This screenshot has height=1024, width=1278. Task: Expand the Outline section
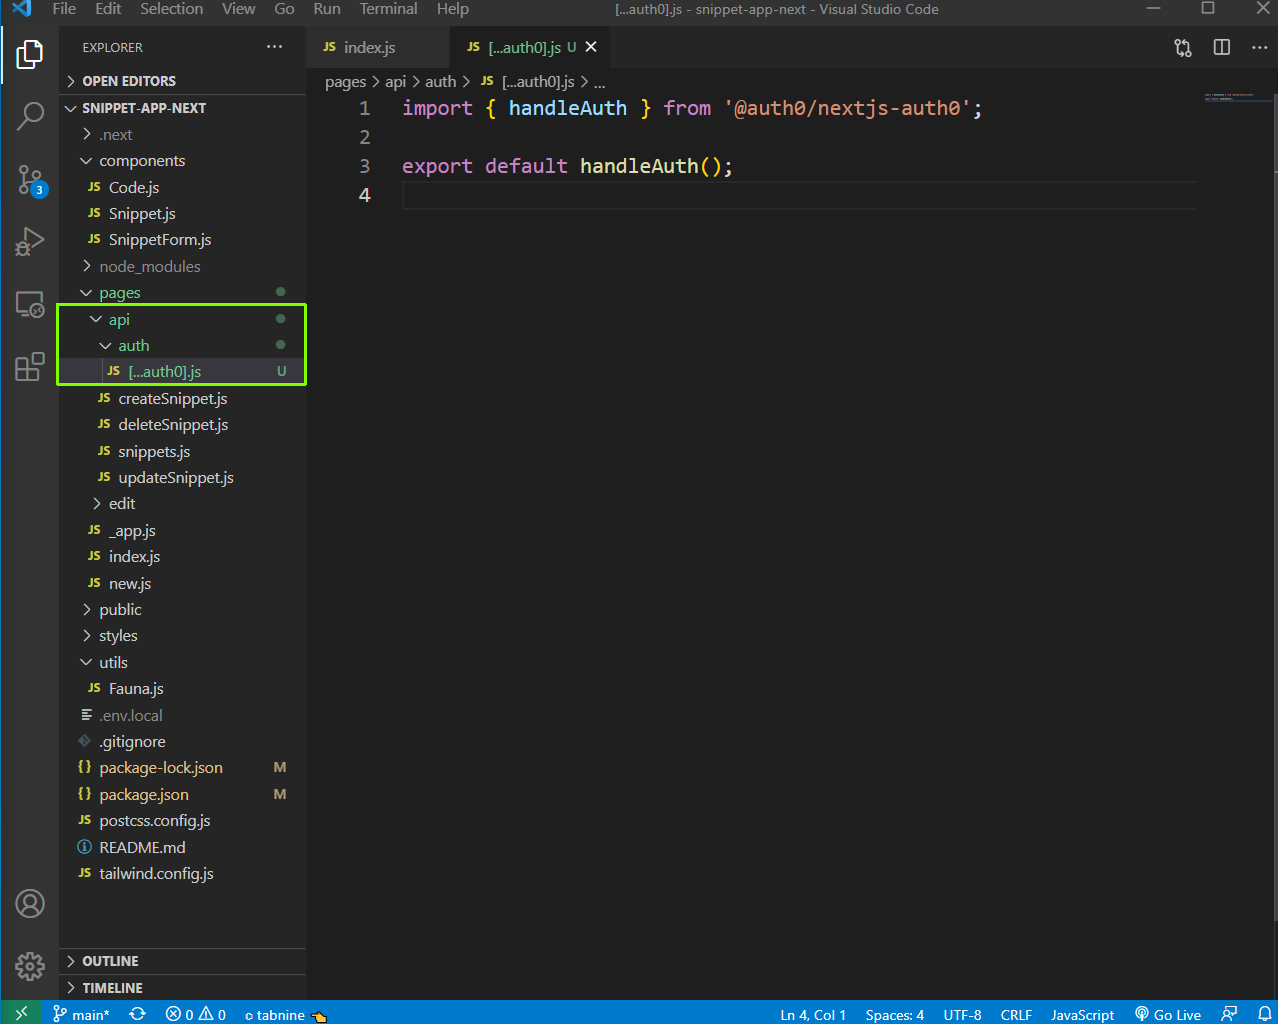[x=182, y=961]
